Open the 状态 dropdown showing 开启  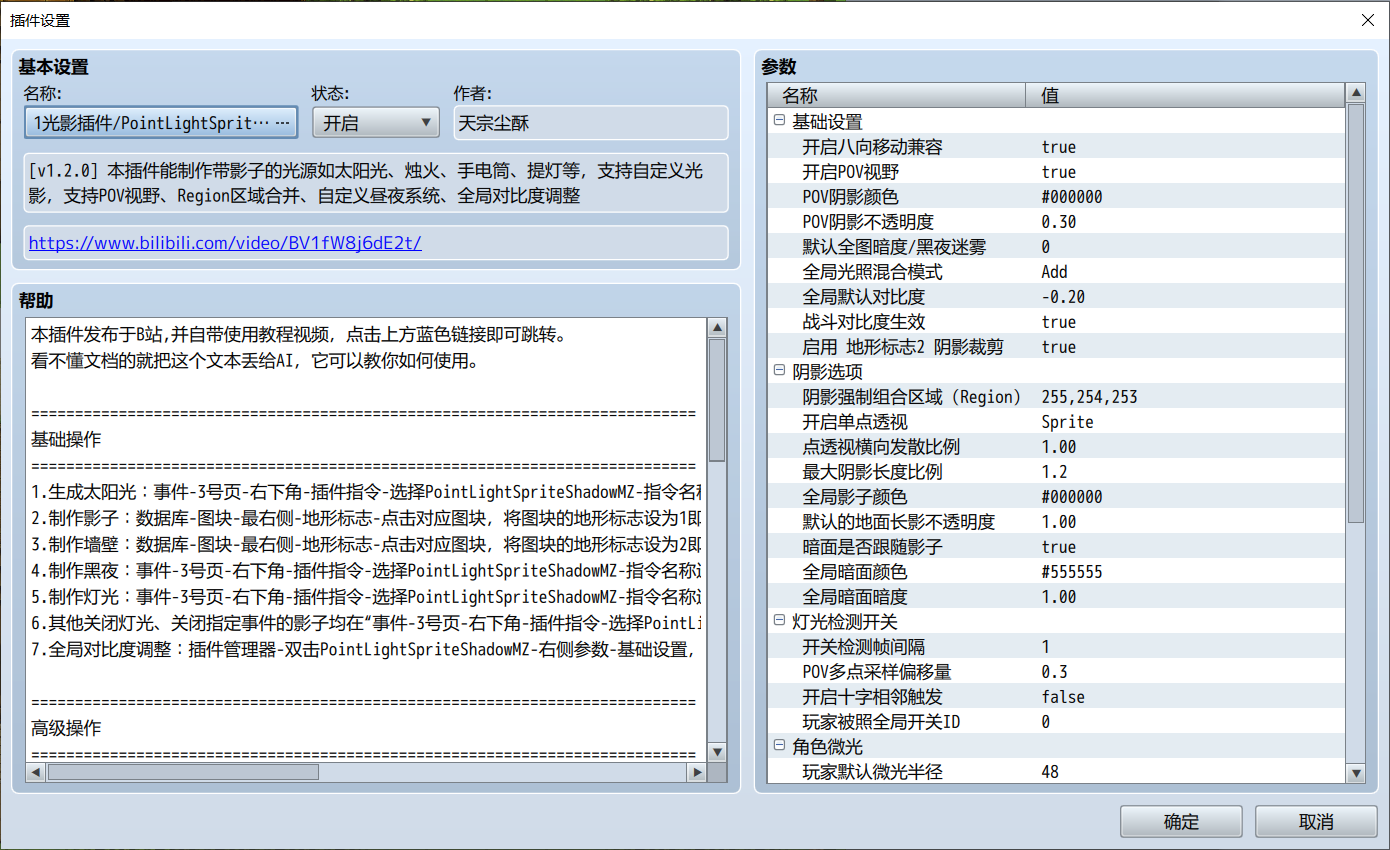coord(375,122)
